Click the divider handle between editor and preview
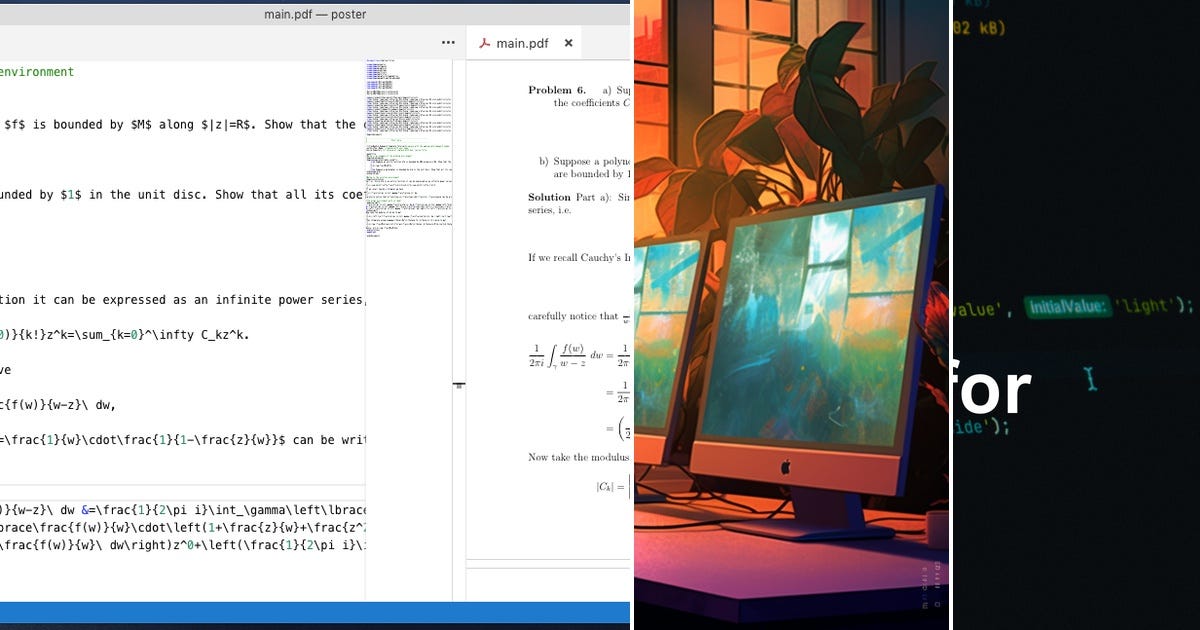This screenshot has height=630, width=1200. tap(460, 385)
